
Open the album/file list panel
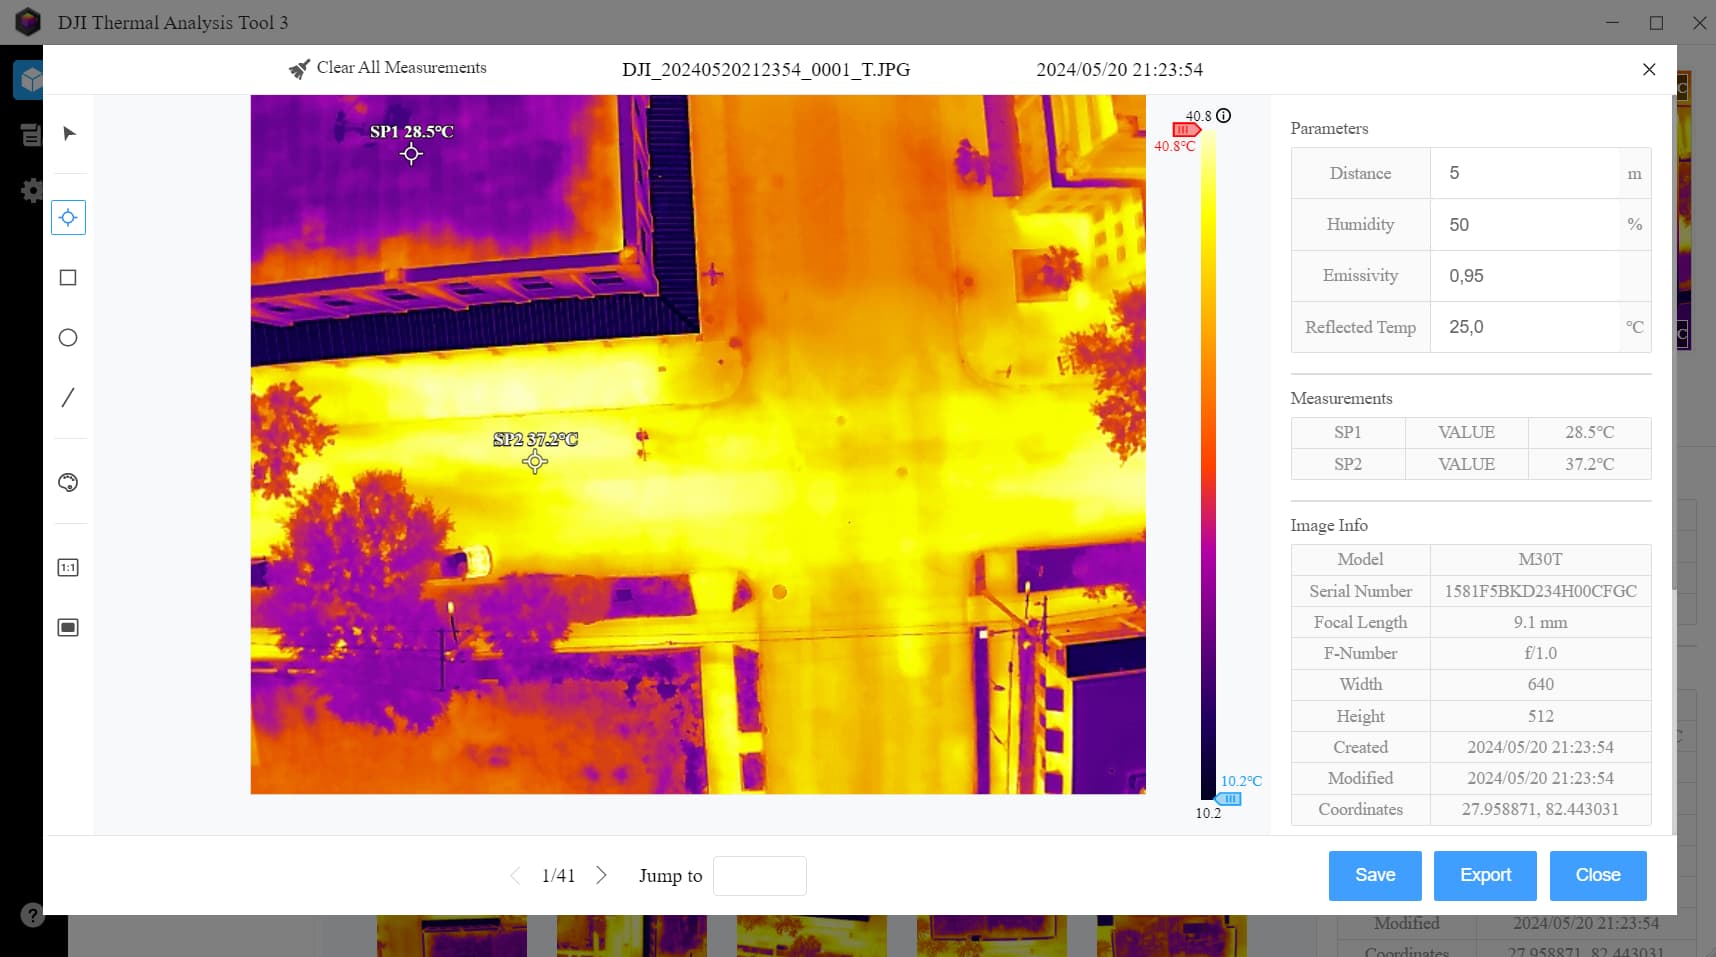[31, 133]
